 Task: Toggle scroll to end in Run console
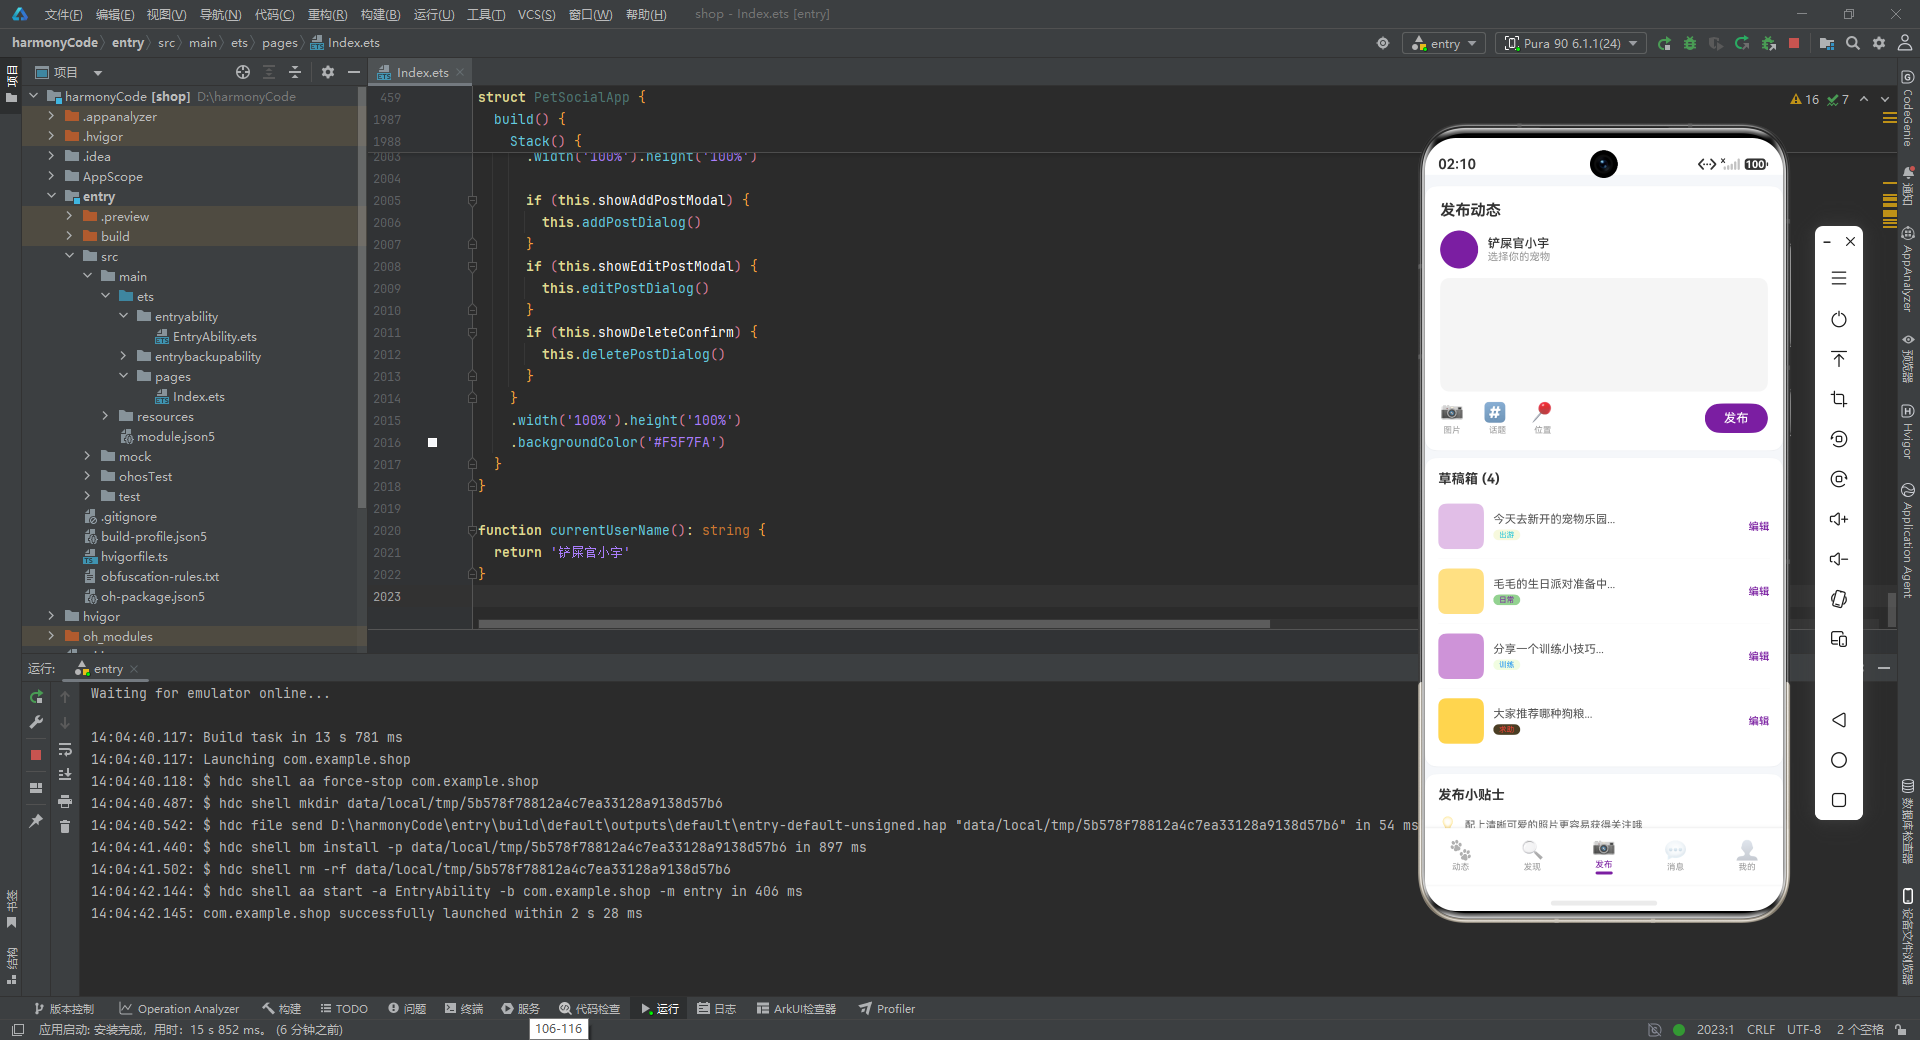point(65,775)
